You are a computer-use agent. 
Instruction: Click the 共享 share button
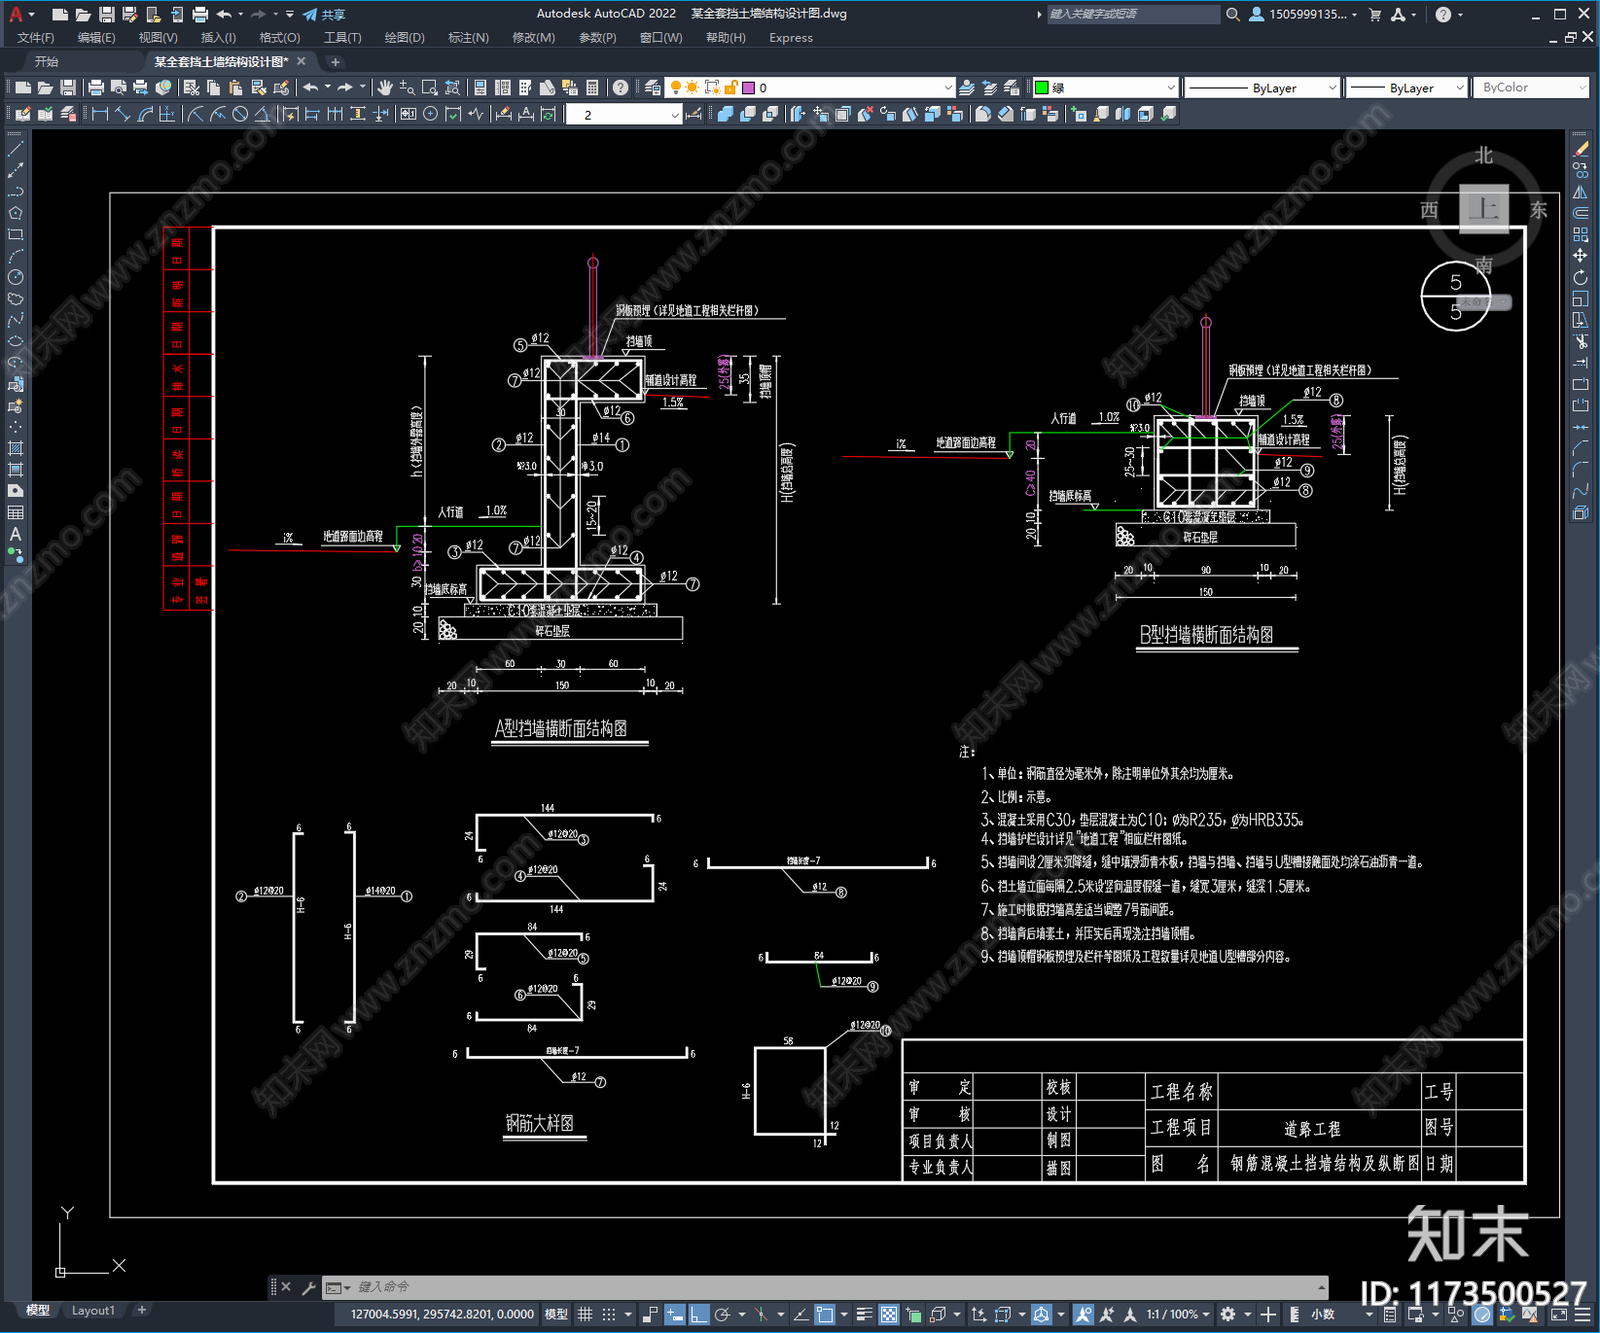[x=325, y=14]
